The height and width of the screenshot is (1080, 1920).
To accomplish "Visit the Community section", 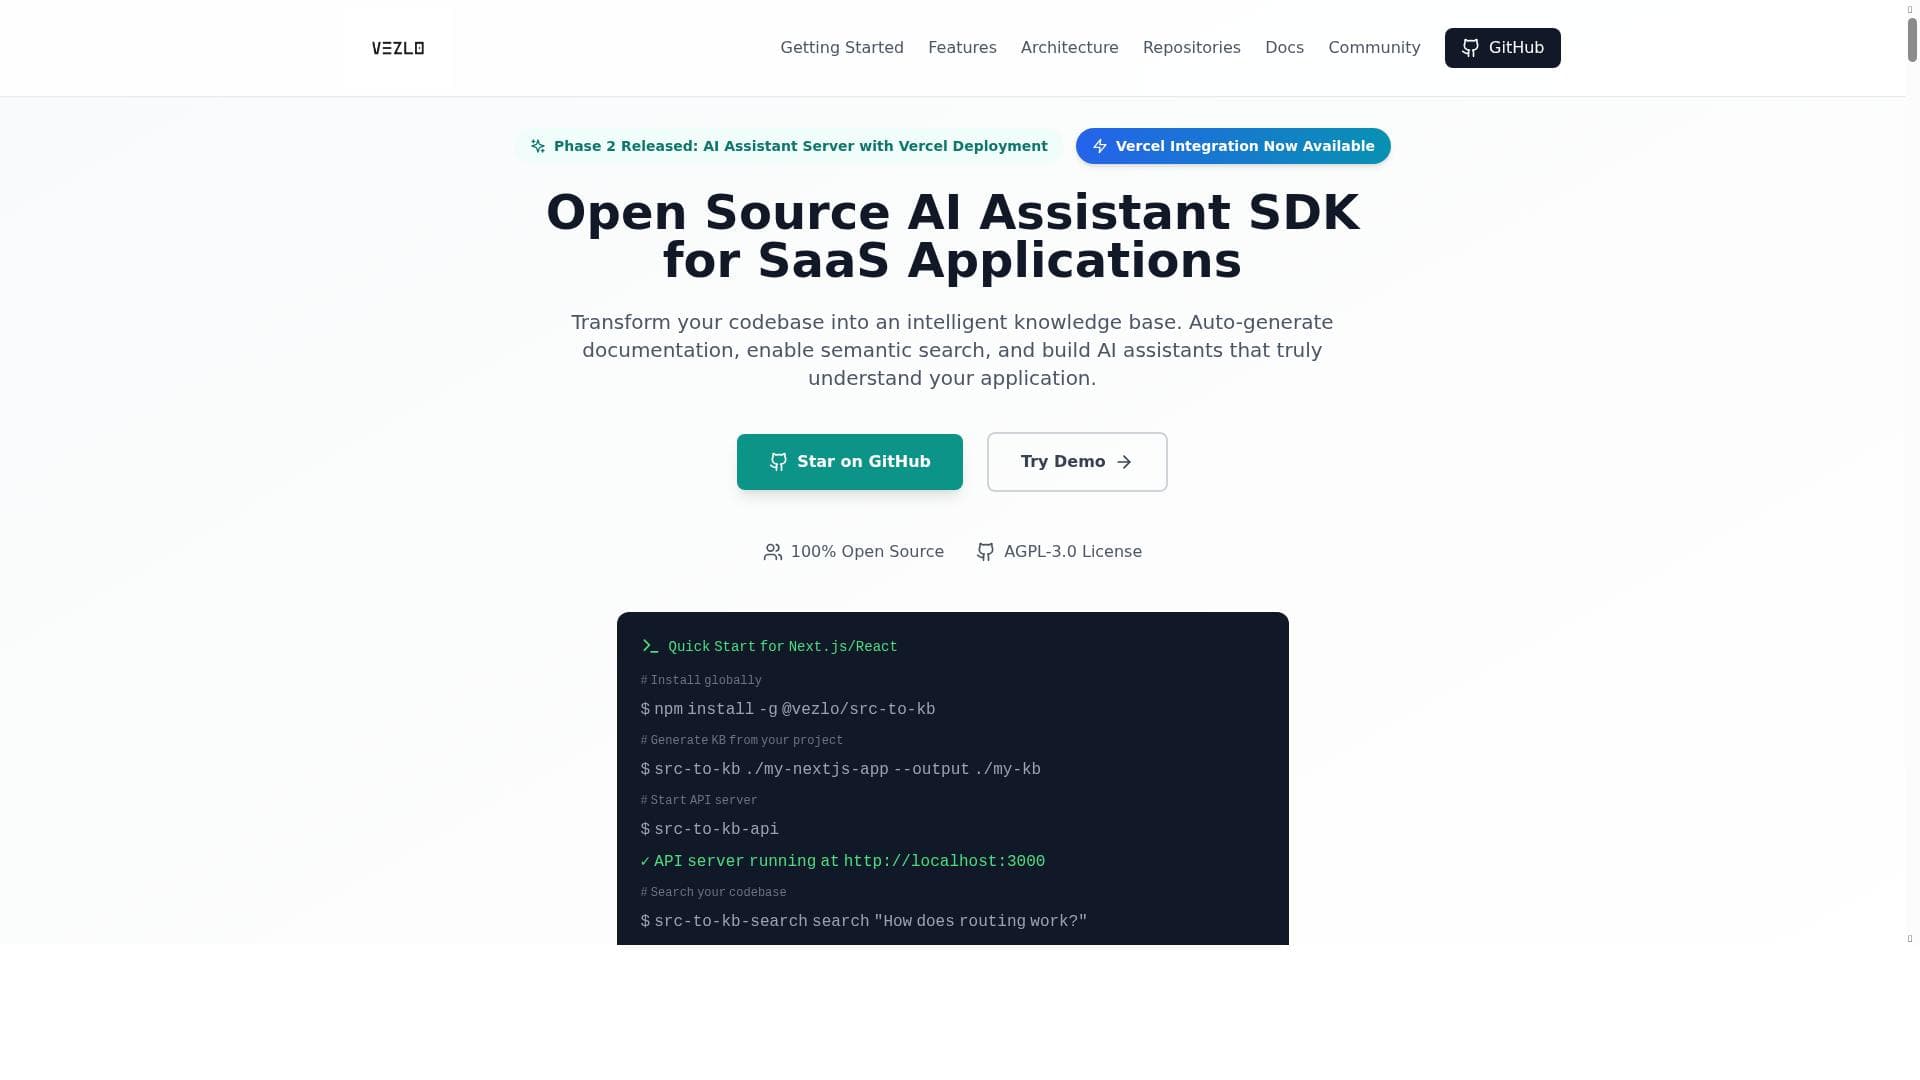I will (x=1374, y=48).
